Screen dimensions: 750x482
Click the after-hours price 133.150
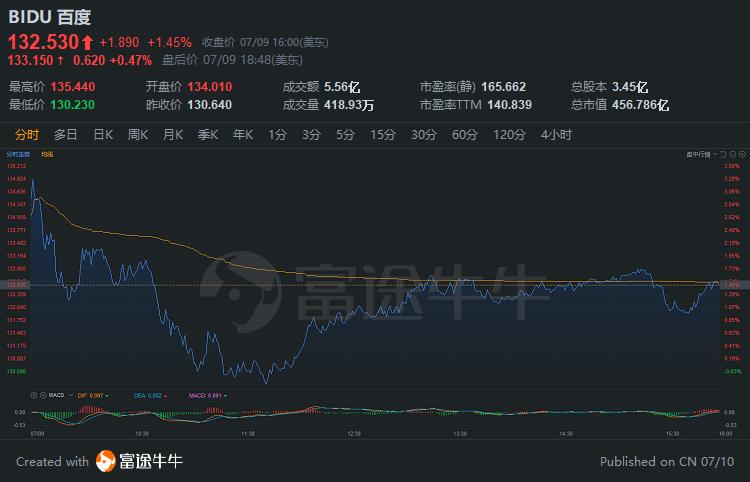tap(31, 60)
